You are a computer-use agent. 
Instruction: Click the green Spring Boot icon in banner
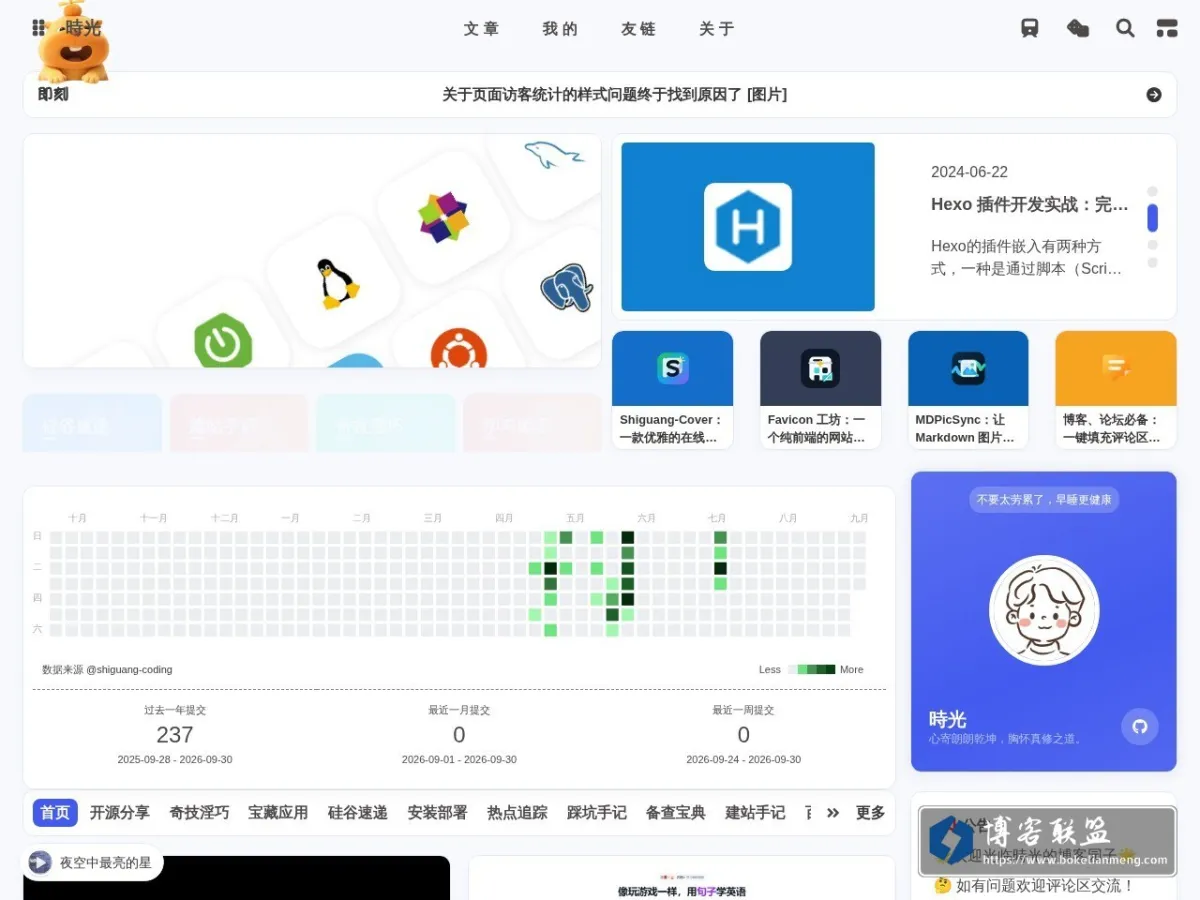click(223, 341)
